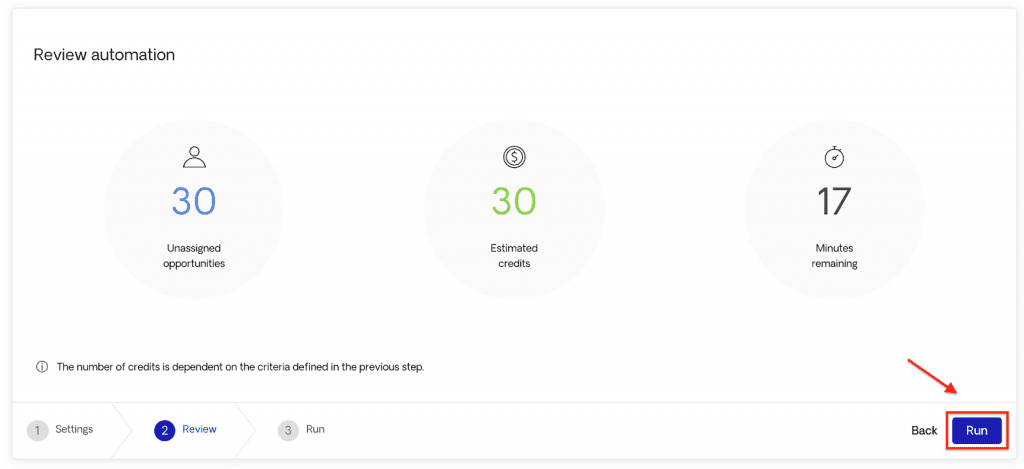The width and height of the screenshot is (1024, 469).
Task: Click the step 3 number circle
Action: [289, 430]
